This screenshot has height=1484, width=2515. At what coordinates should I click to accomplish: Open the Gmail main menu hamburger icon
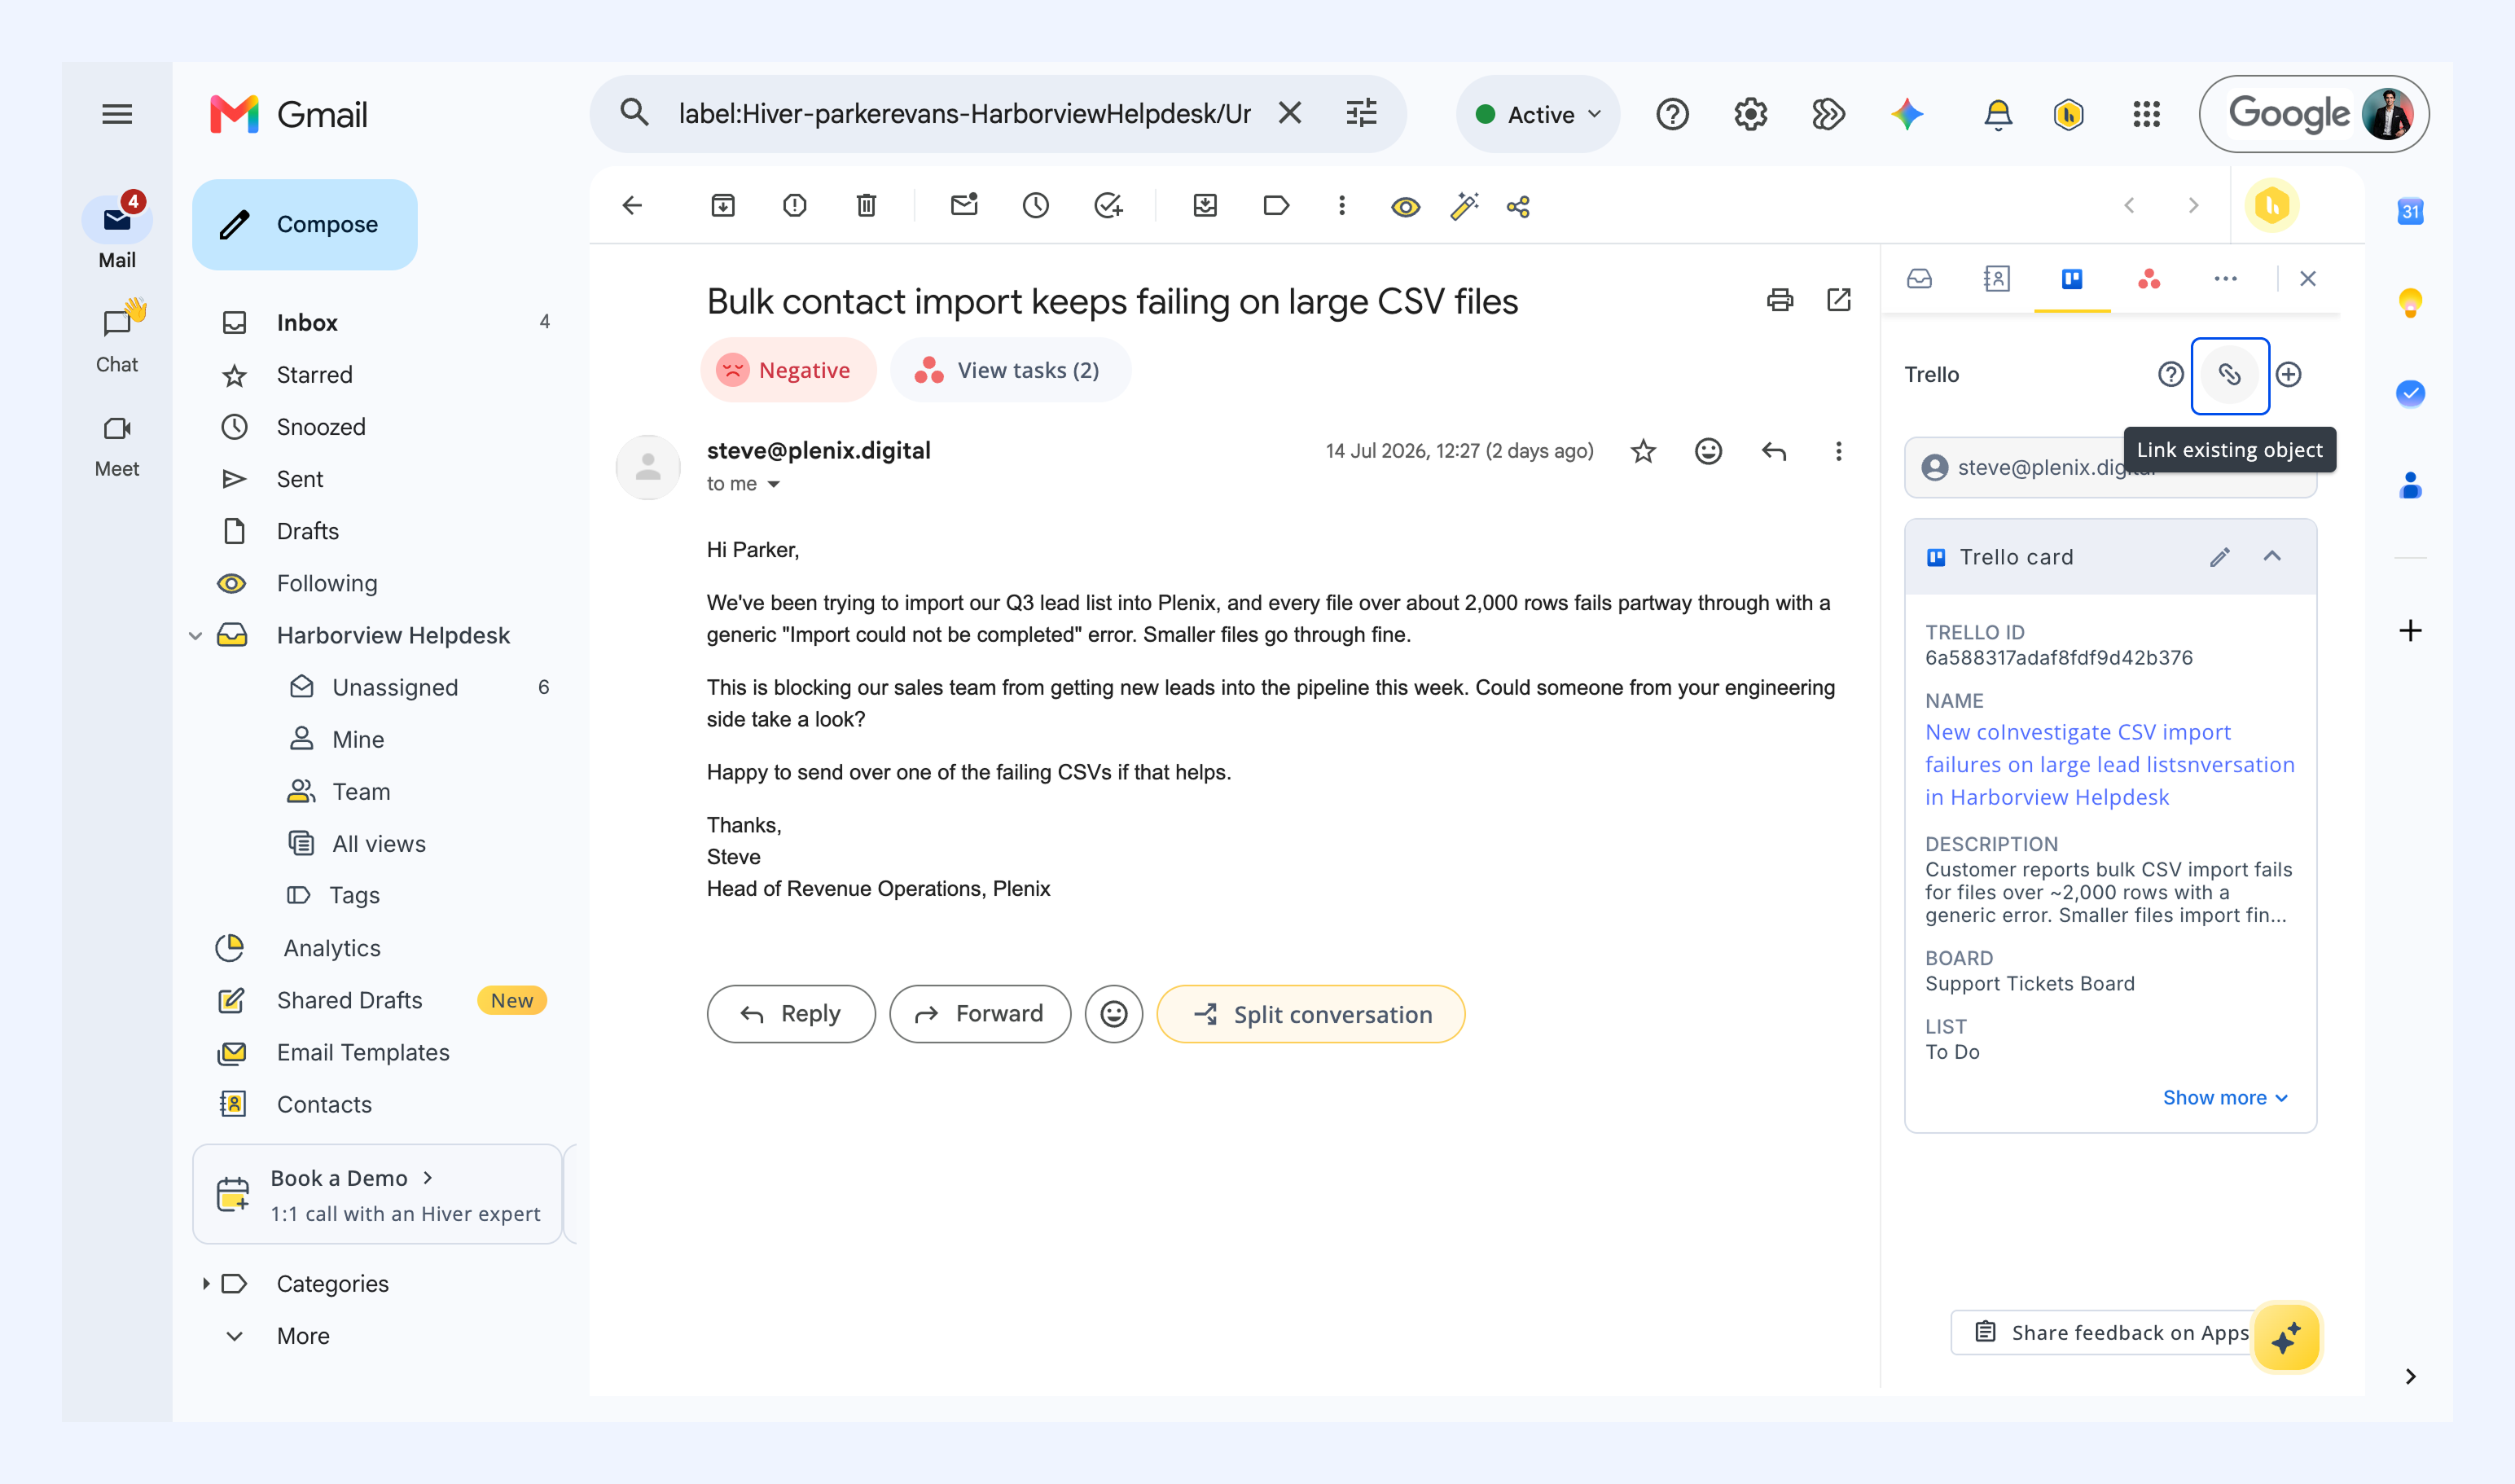[x=117, y=114]
